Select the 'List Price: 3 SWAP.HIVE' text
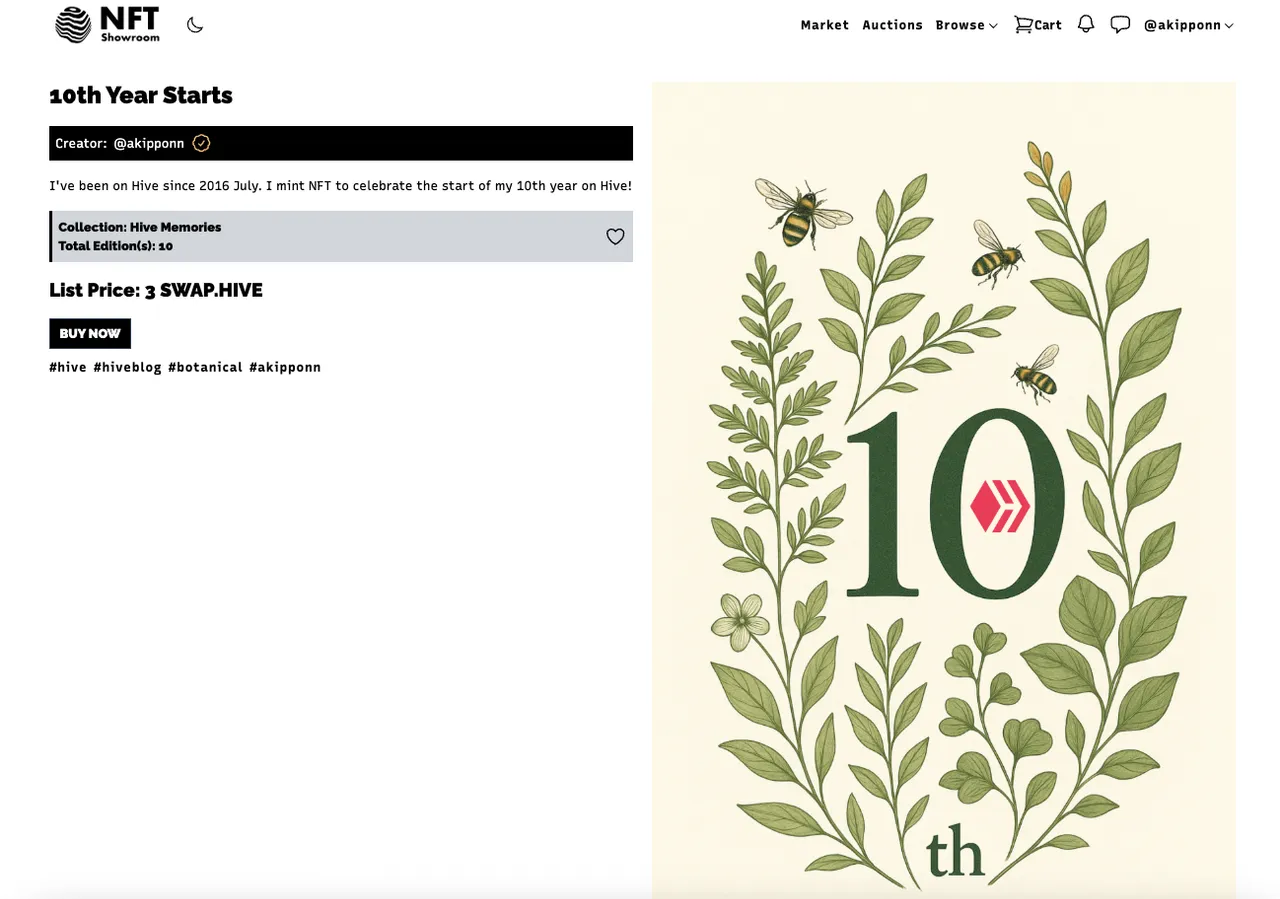Image resolution: width=1280 pixels, height=899 pixels. click(x=156, y=290)
